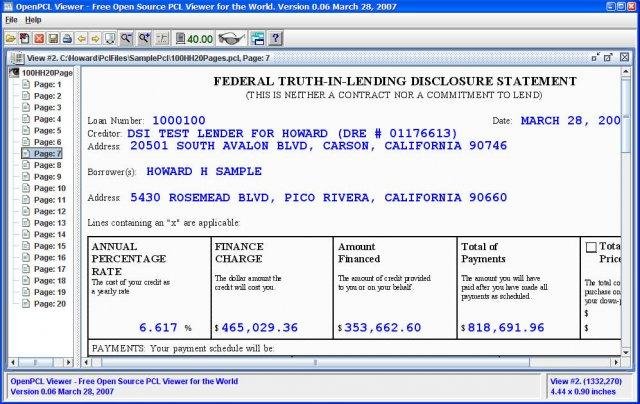Save the document with the floppy disk icon
The width and height of the screenshot is (640, 404).
53,39
